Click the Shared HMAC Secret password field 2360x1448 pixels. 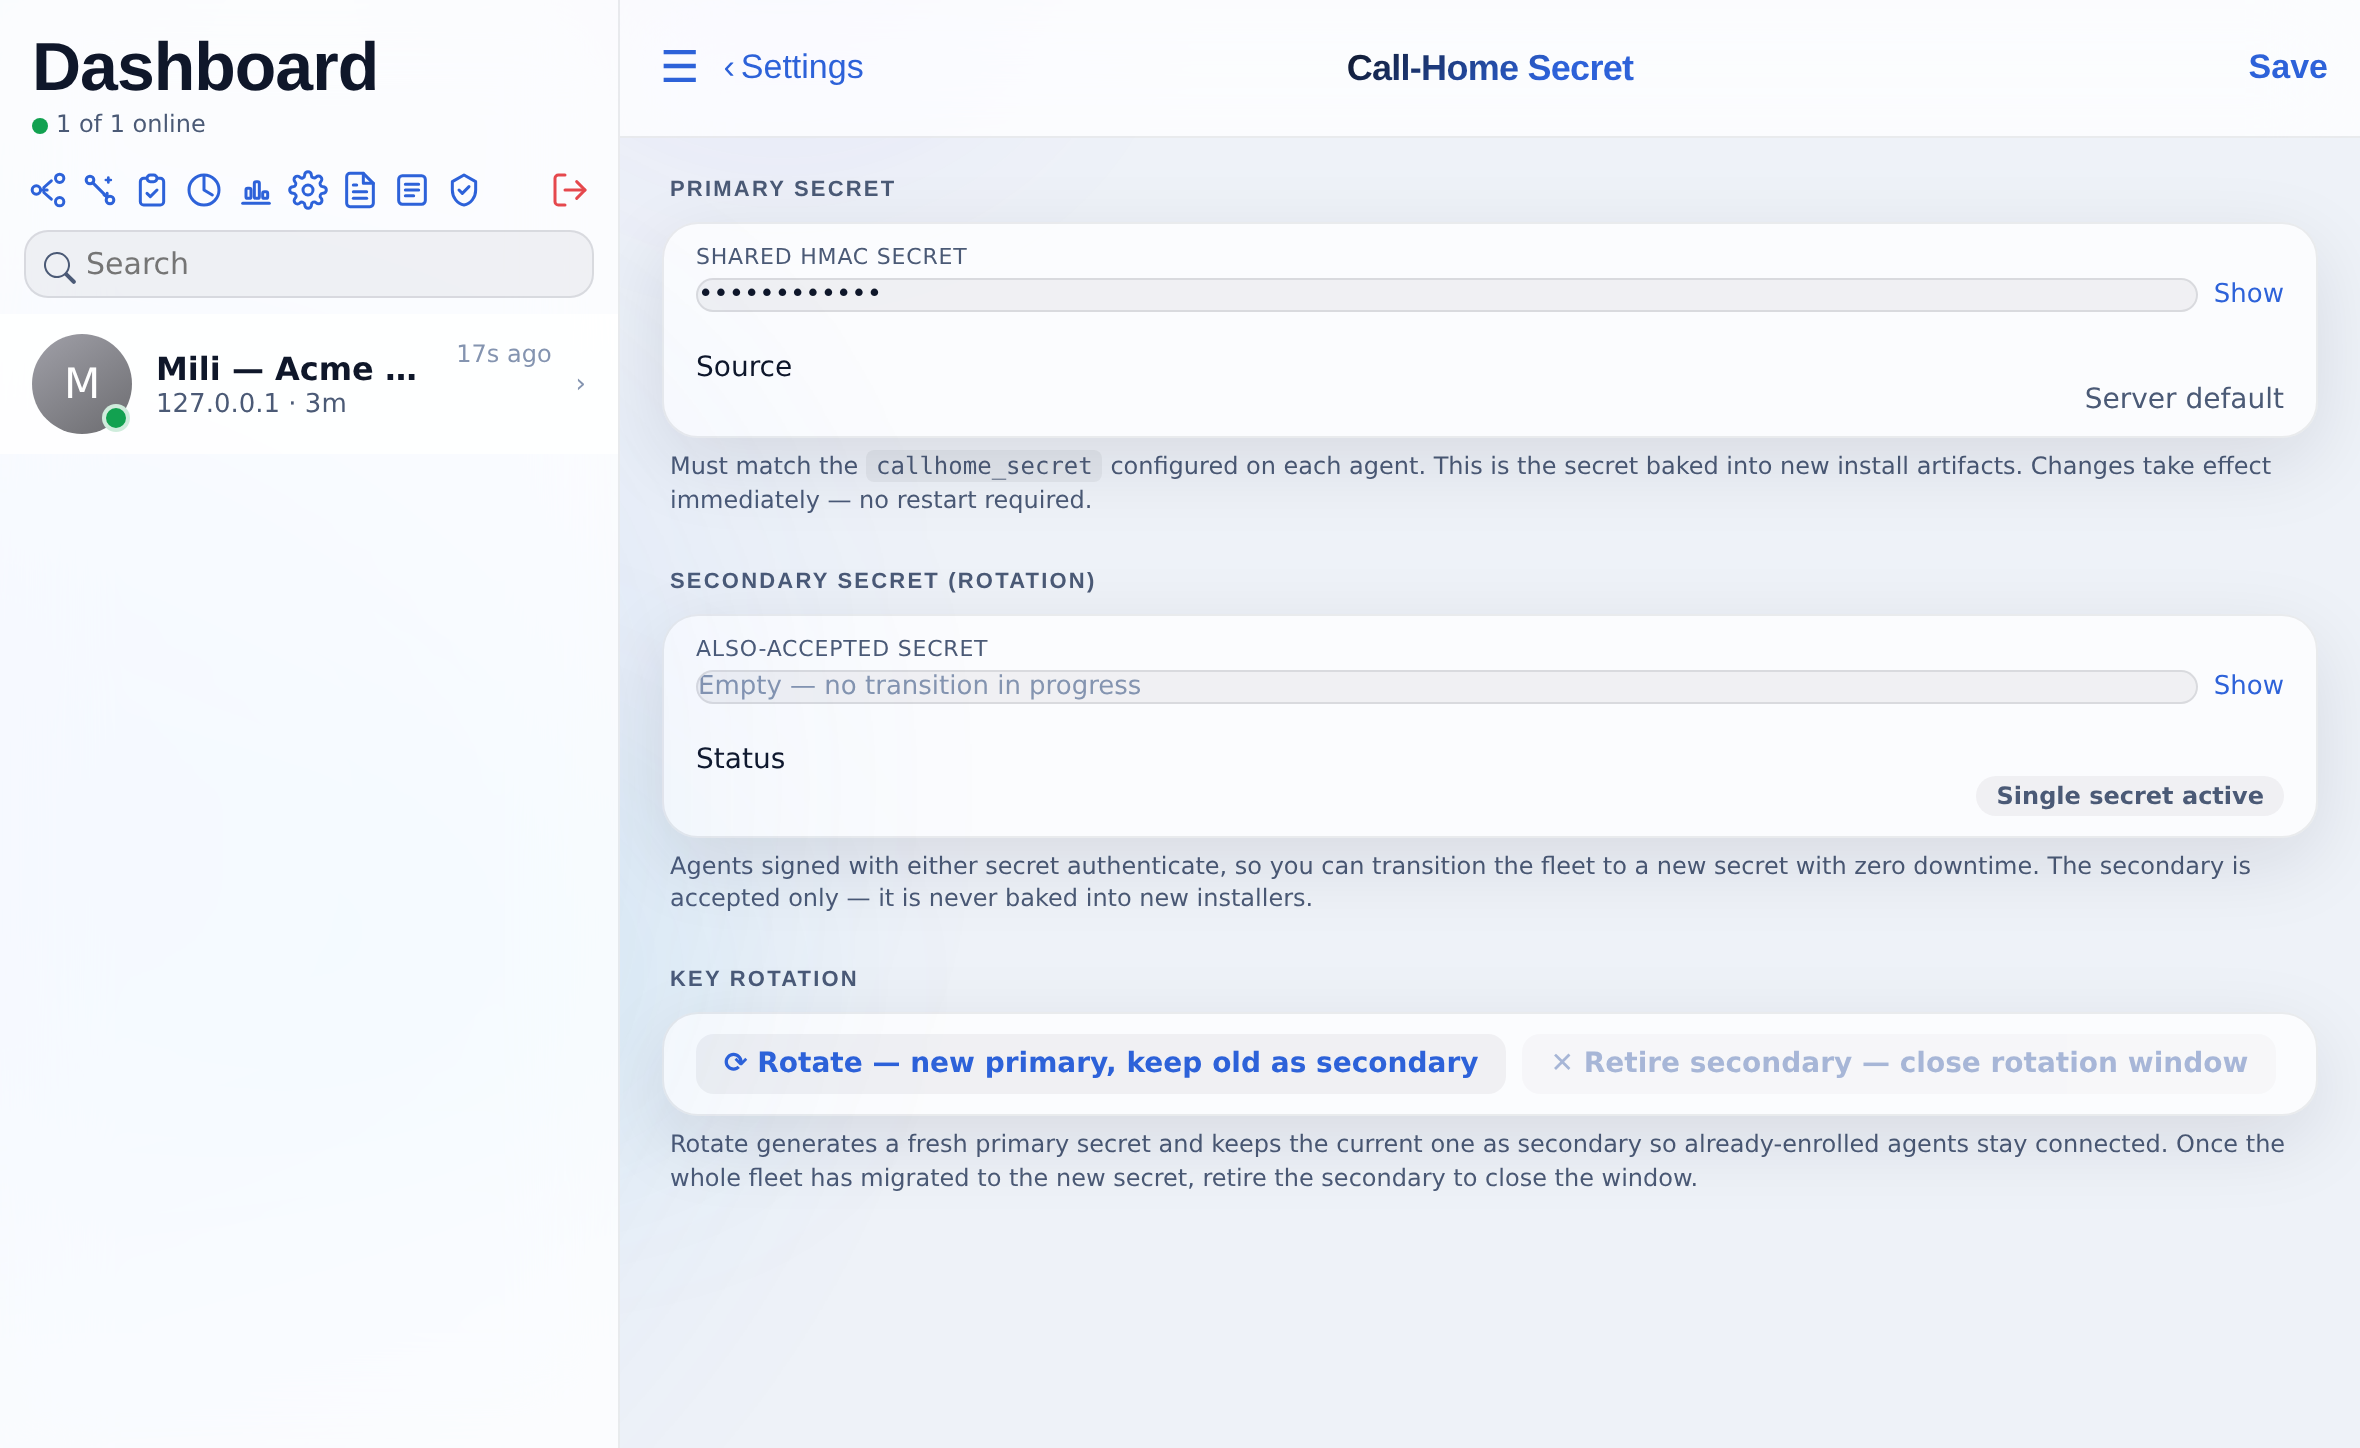pos(1446,294)
